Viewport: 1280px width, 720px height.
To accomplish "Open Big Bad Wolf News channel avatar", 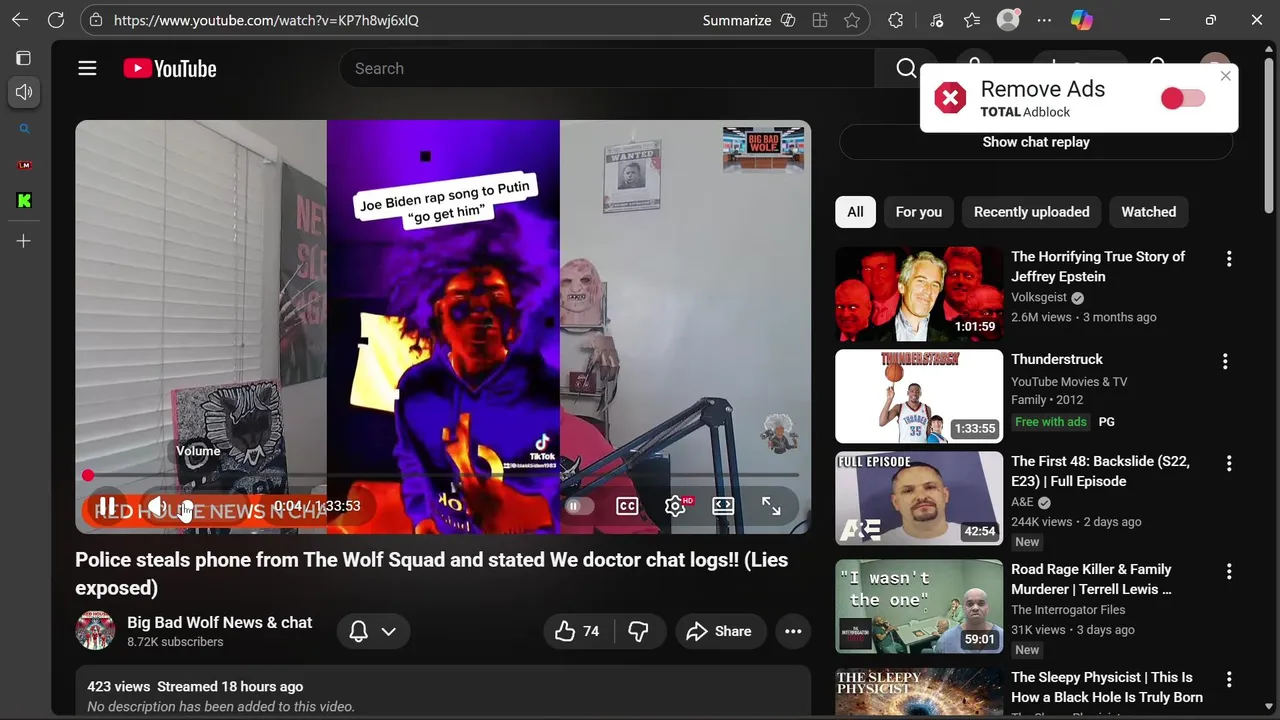I will click(x=95, y=631).
